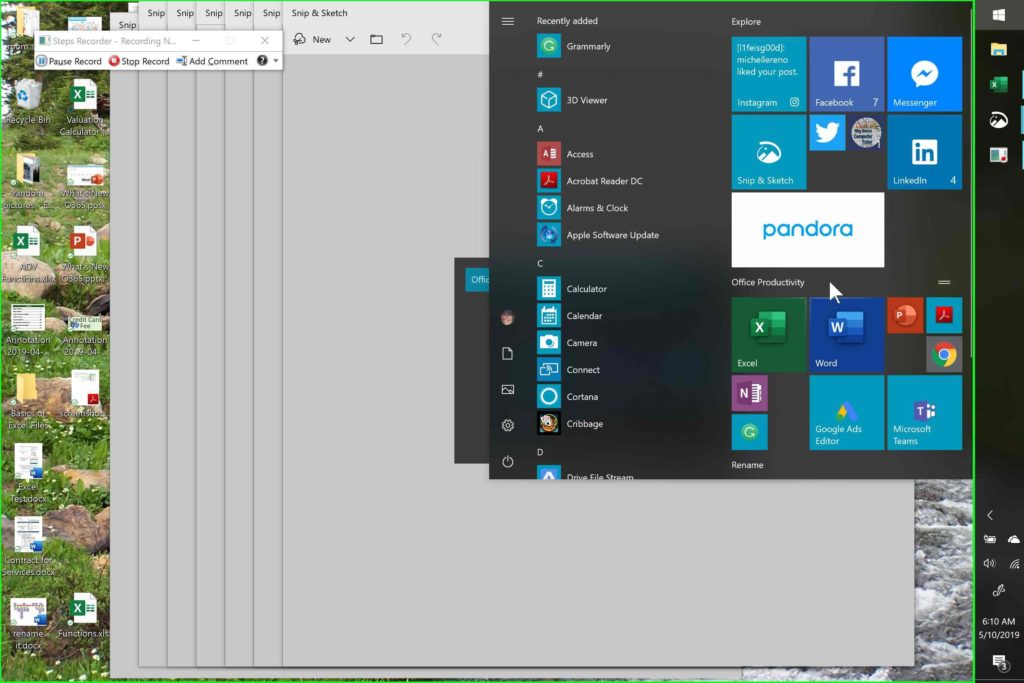The height and width of the screenshot is (683, 1024).
Task: Show hidden tray icons chevron
Action: tap(990, 515)
